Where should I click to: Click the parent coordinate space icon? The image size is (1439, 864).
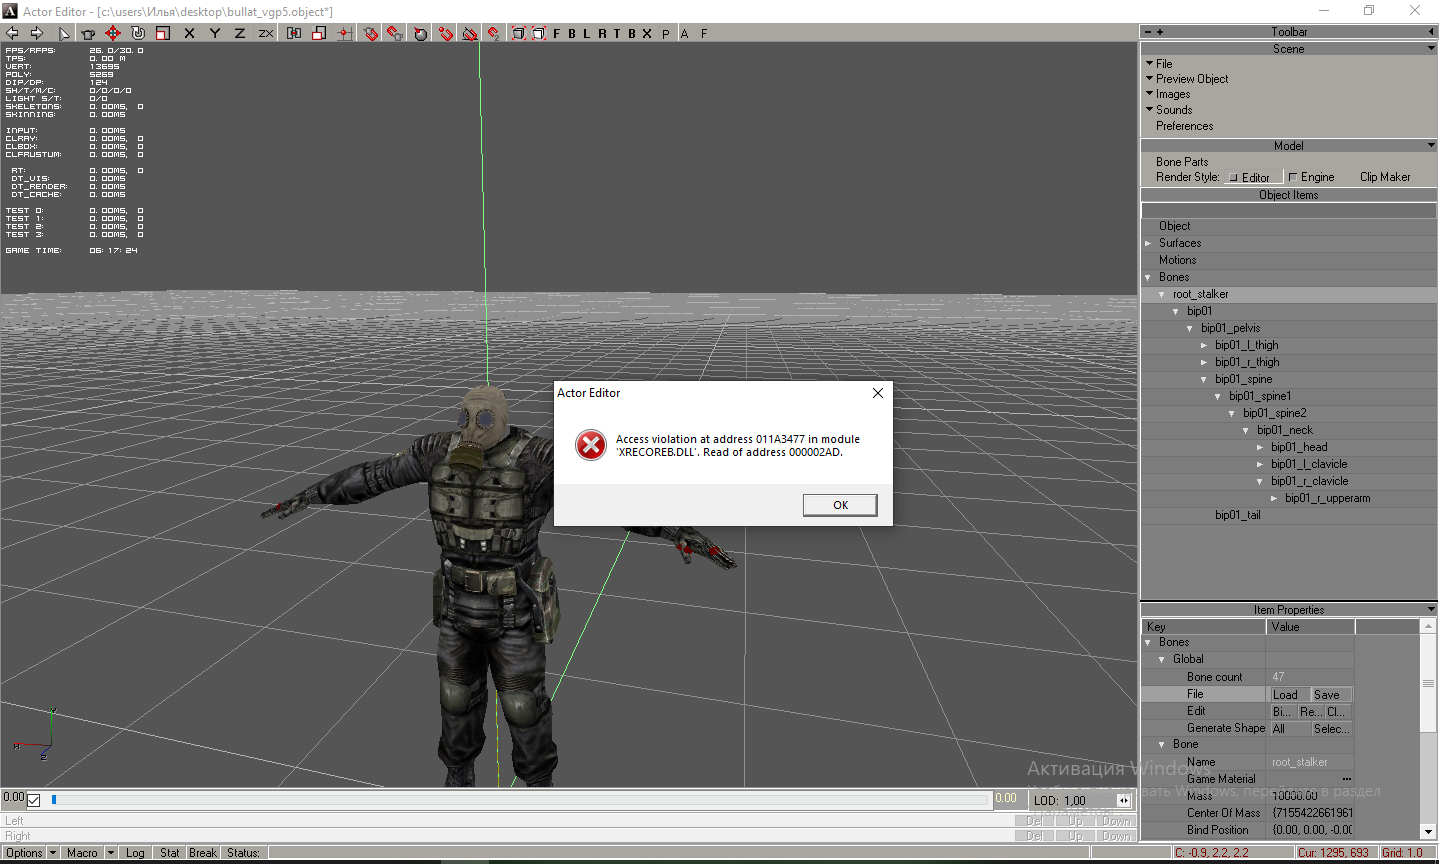294,33
